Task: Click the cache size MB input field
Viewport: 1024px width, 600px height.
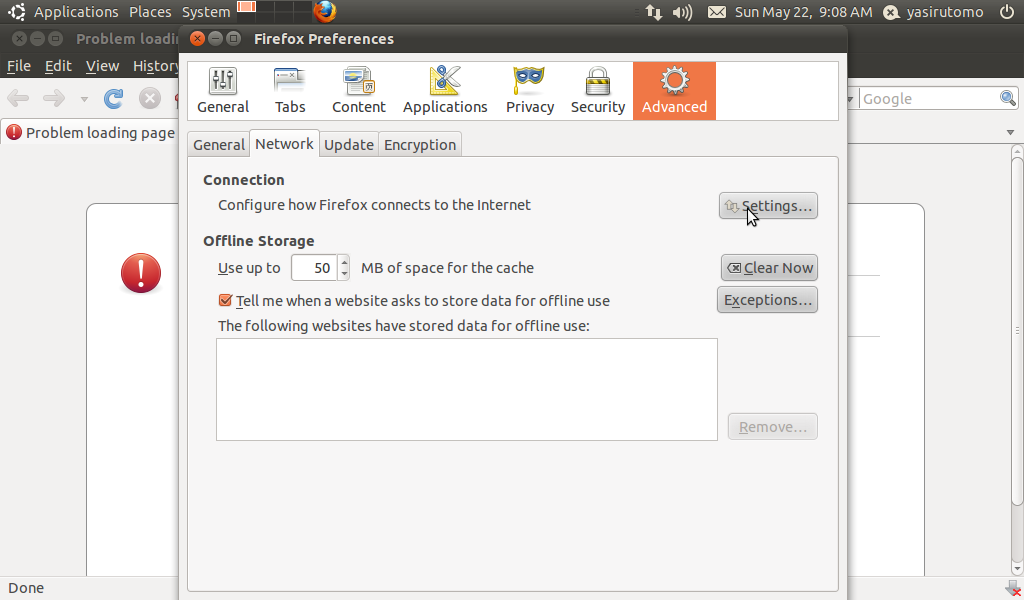Action: click(x=314, y=268)
